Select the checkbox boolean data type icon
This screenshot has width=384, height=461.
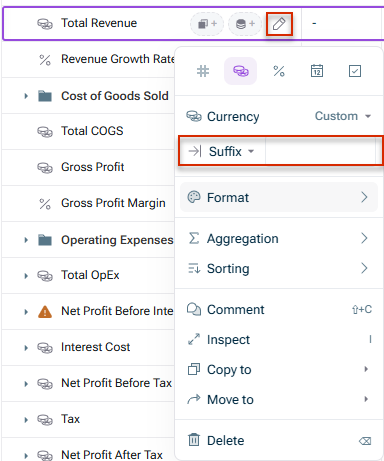(355, 71)
